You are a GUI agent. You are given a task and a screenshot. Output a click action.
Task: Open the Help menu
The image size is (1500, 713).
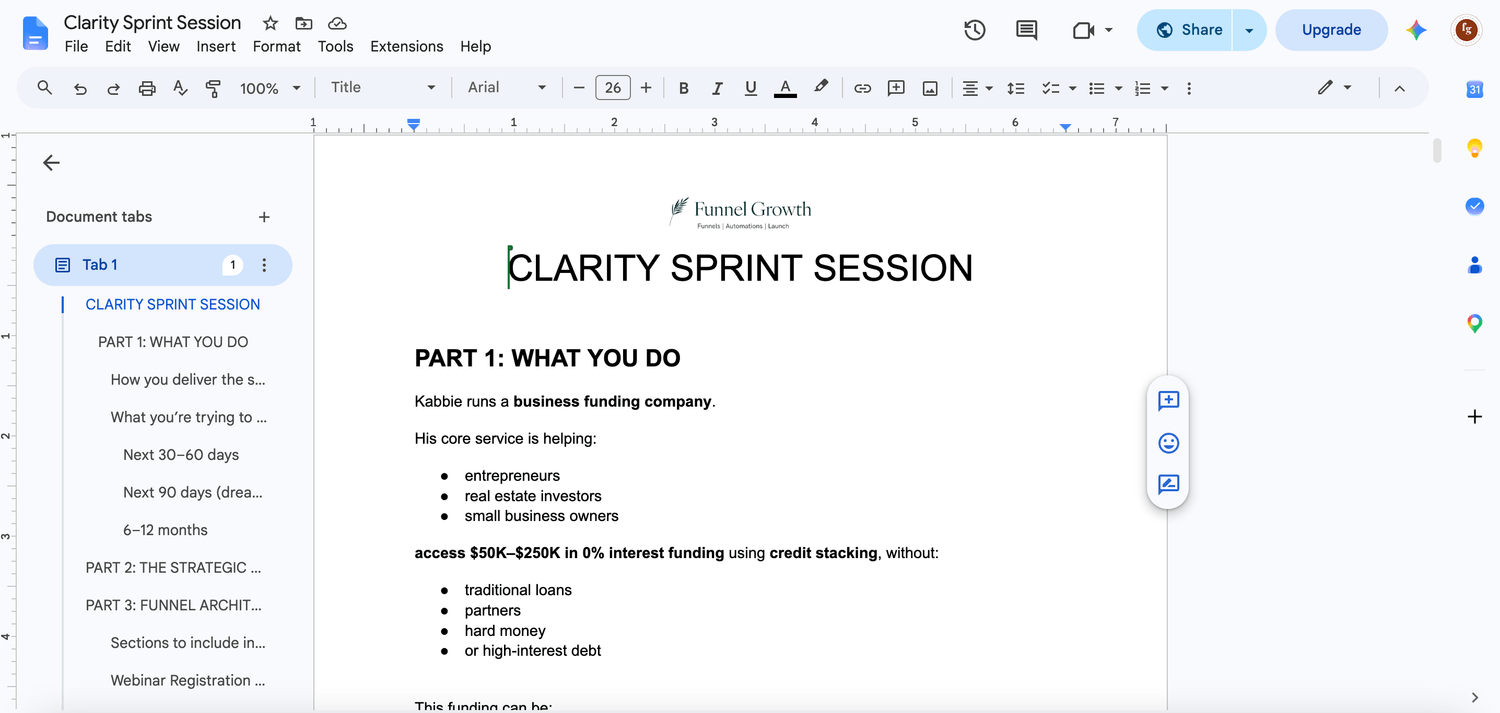(476, 46)
